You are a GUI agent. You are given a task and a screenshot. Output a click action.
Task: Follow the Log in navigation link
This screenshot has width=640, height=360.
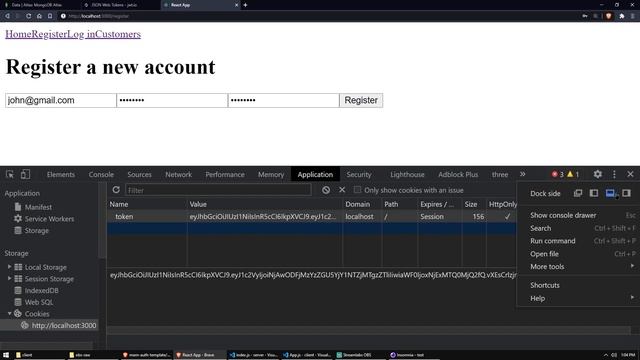81,34
